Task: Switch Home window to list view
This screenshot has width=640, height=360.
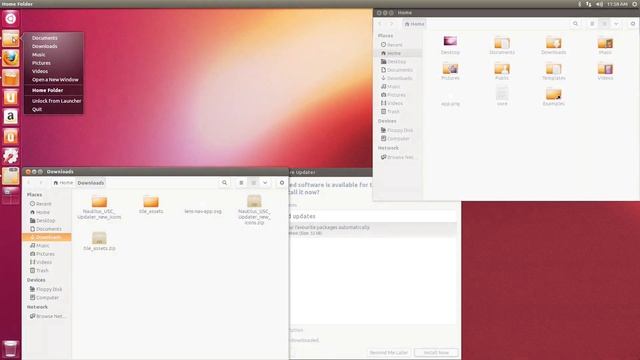Action: click(x=592, y=24)
